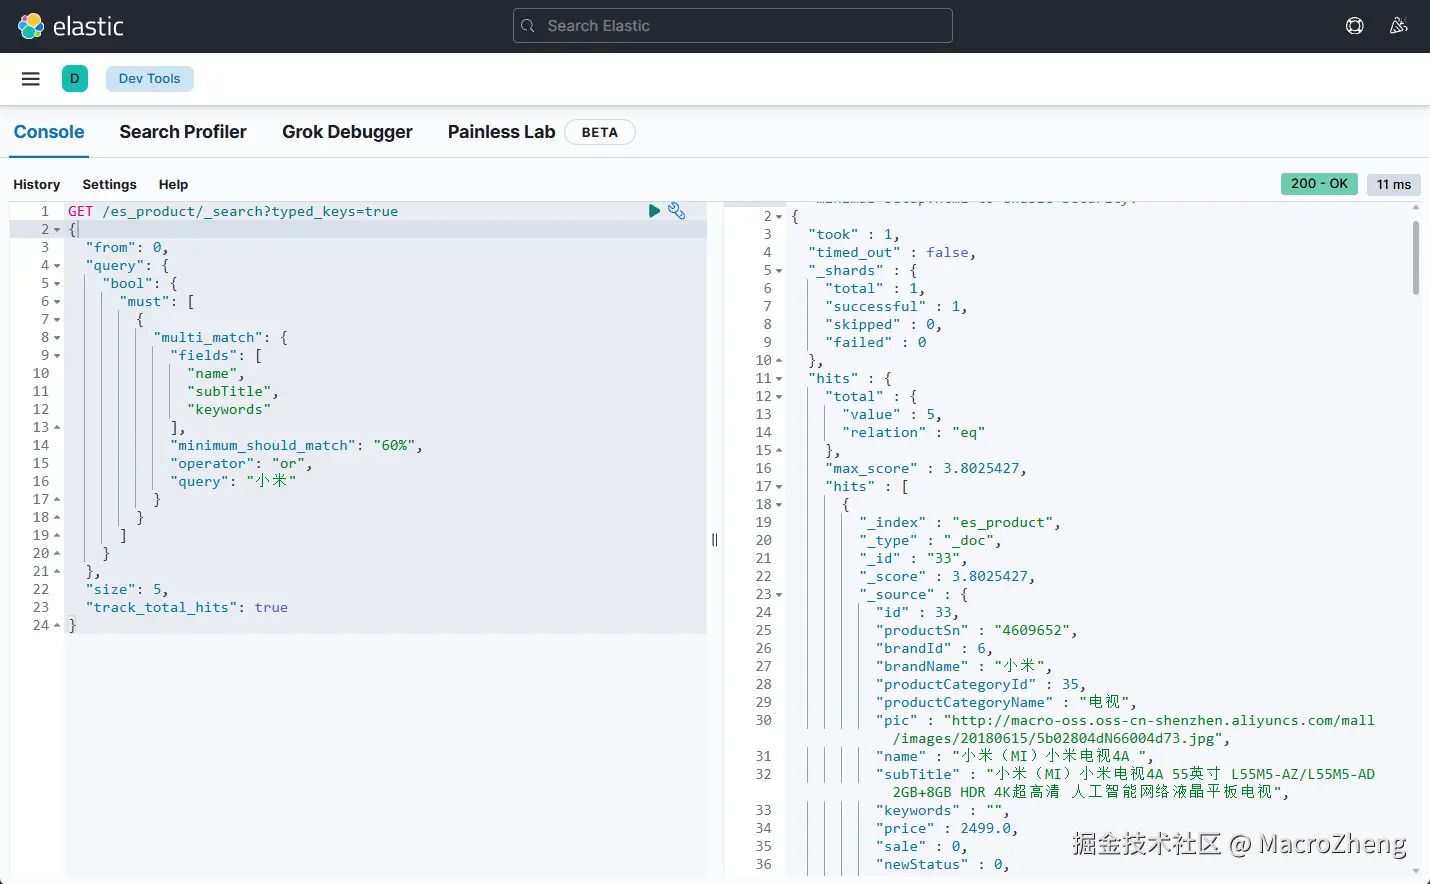Click the Dev Tools breadcrumb

point(150,79)
